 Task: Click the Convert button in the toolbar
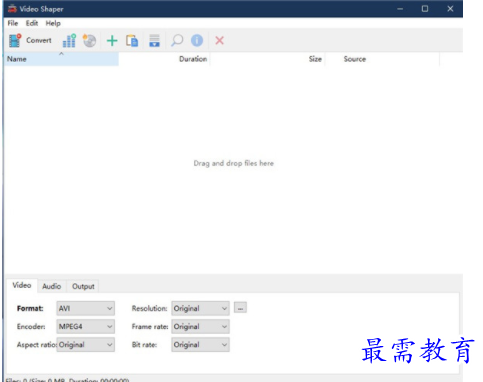tap(30, 41)
